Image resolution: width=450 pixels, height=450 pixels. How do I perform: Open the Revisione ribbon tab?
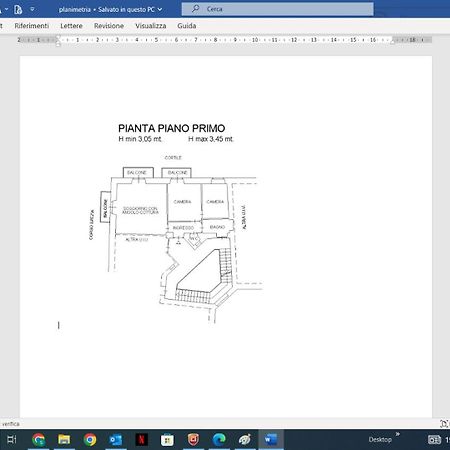click(109, 26)
